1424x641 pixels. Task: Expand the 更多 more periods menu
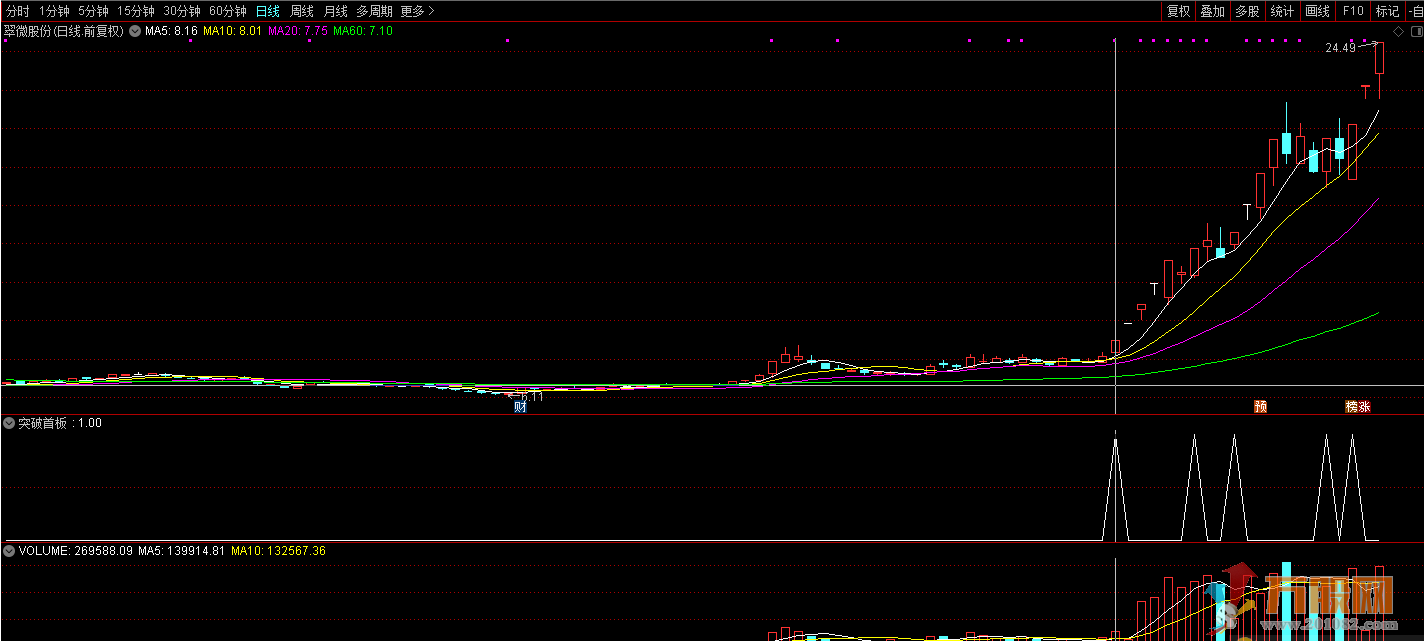pos(417,11)
